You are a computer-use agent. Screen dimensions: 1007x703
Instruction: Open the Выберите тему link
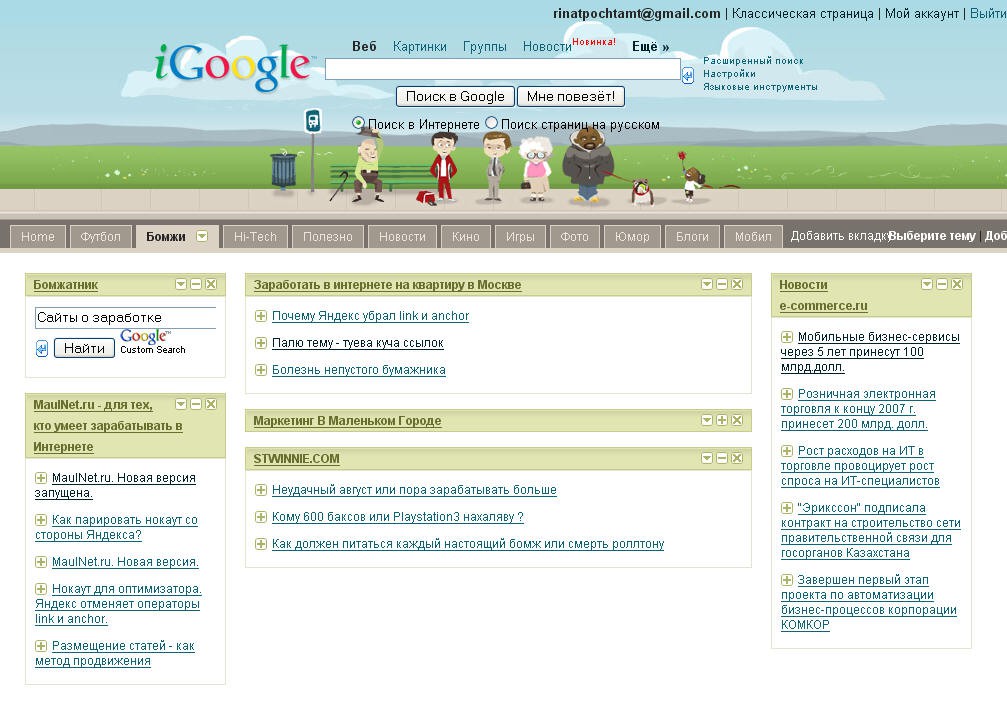point(932,236)
